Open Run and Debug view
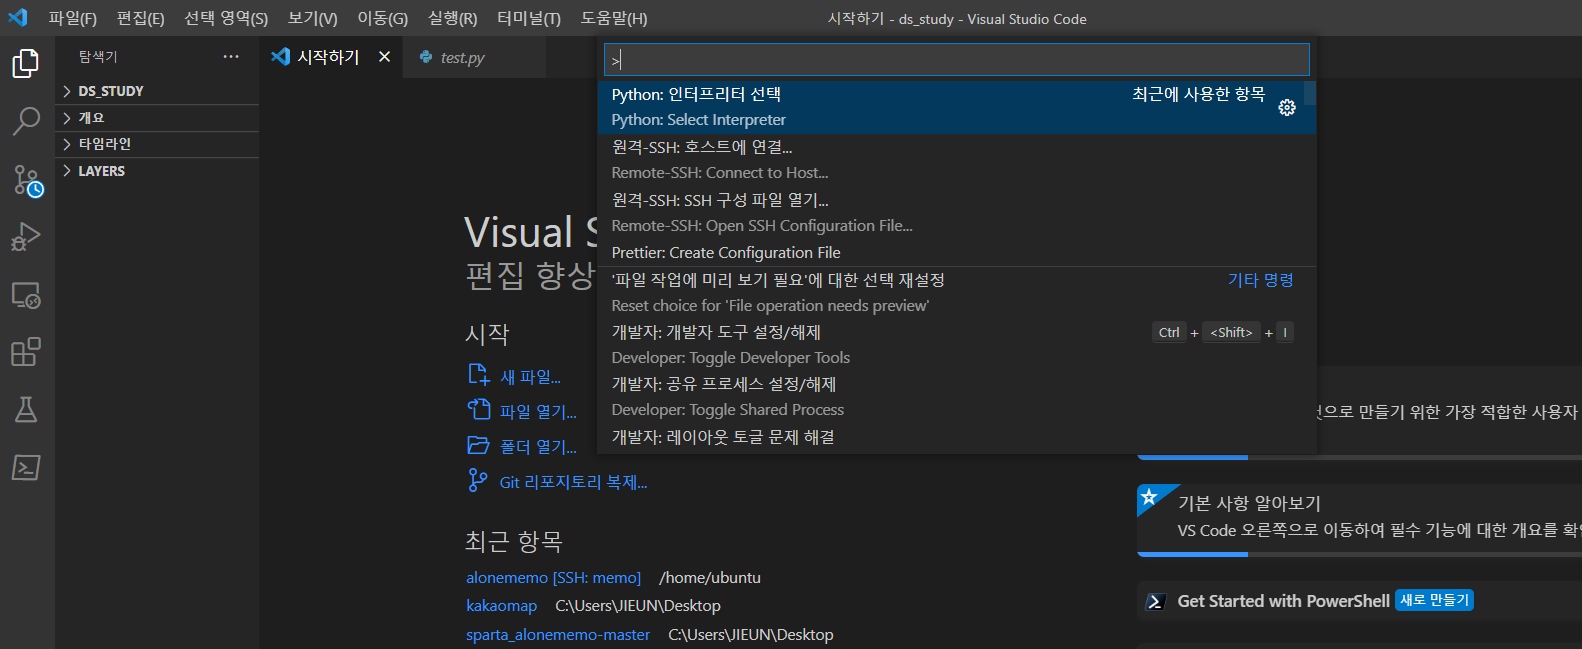 26,237
